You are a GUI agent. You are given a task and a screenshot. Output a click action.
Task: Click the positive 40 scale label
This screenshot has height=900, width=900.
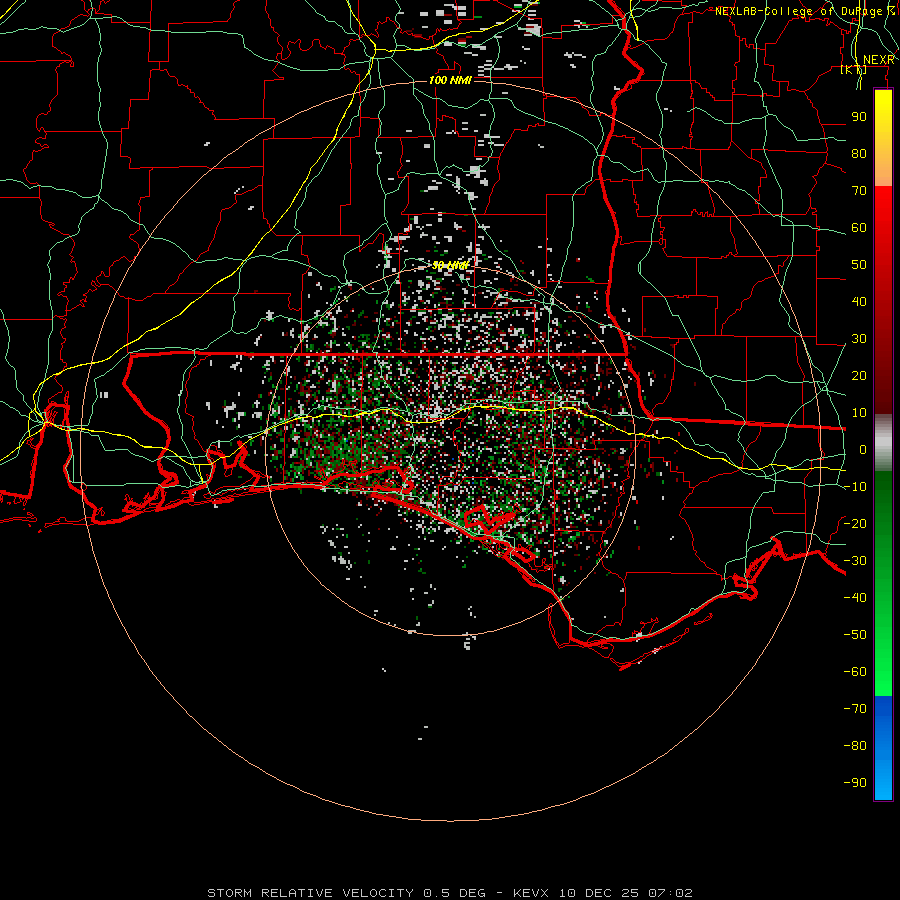pyautogui.click(x=859, y=302)
